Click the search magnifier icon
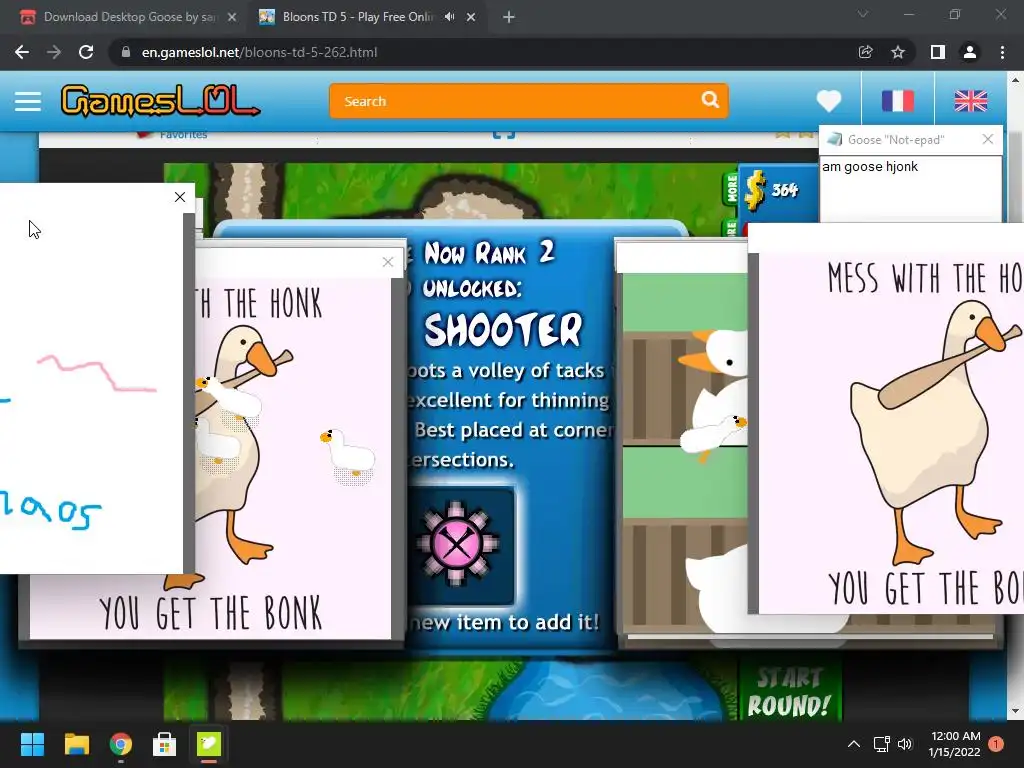Viewport: 1024px width, 768px height. pyautogui.click(x=710, y=100)
